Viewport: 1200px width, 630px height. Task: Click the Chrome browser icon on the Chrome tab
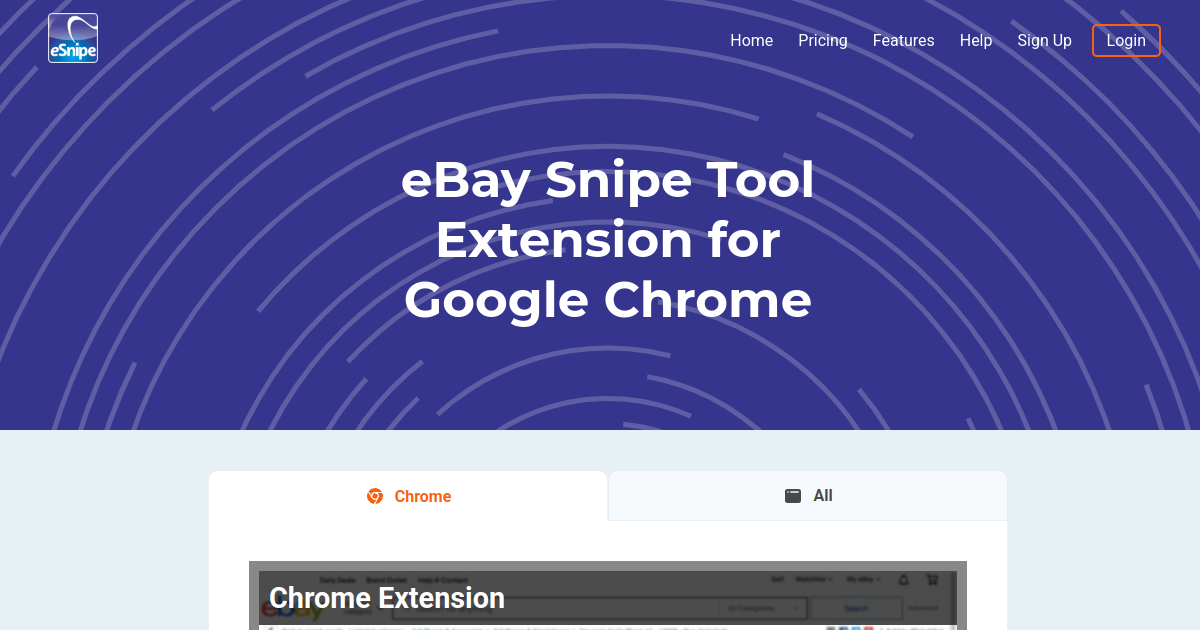374,496
